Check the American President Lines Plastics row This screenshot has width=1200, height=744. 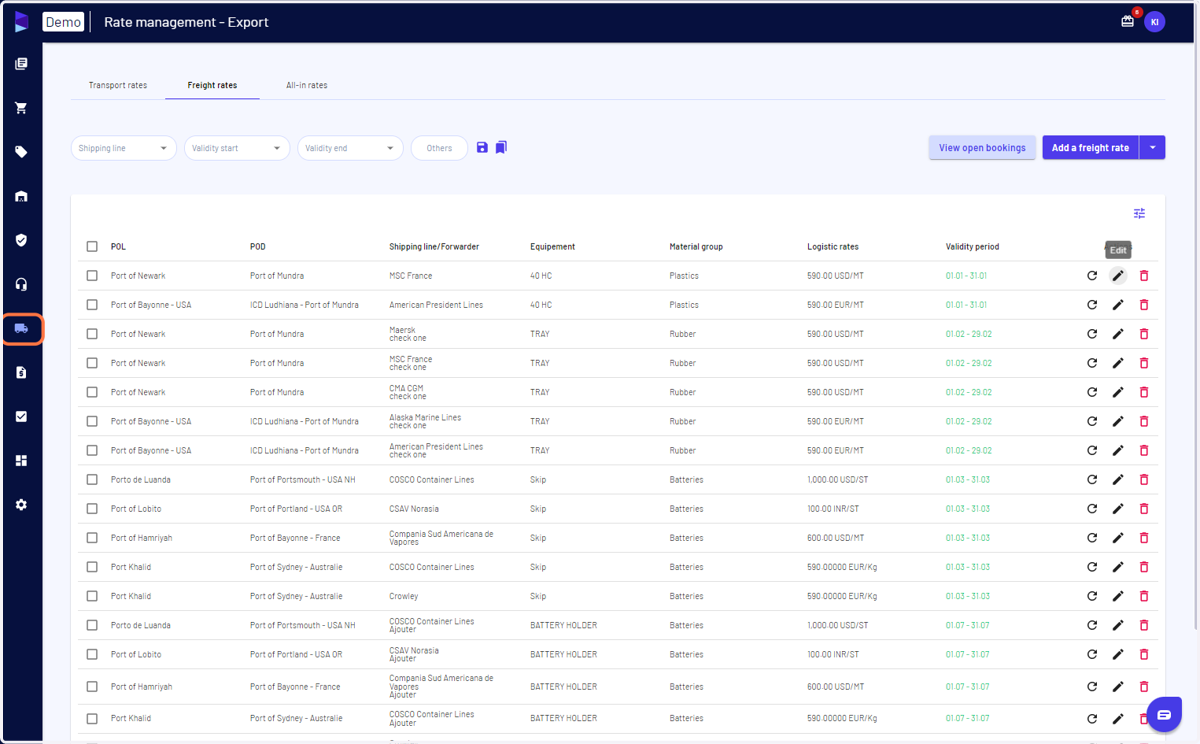(x=92, y=305)
